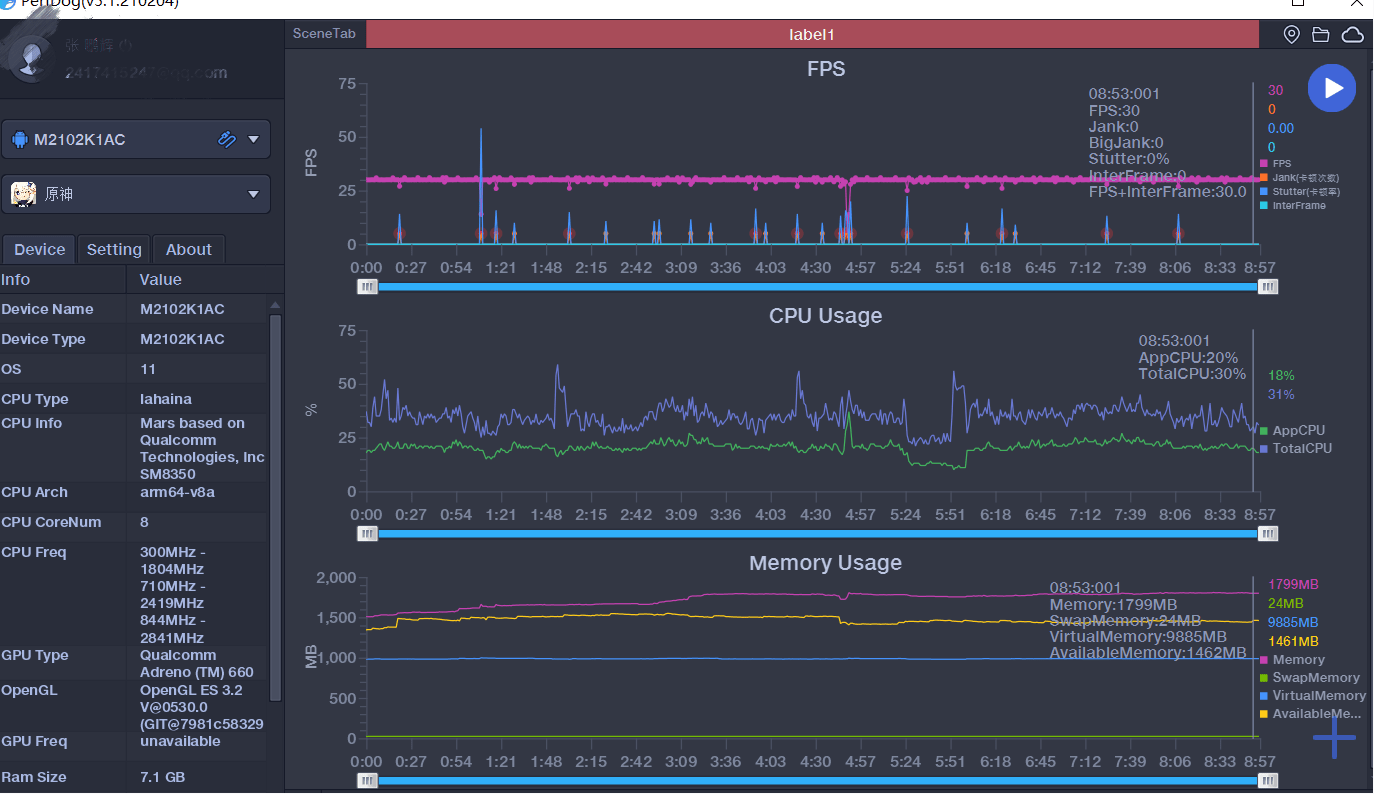The height and width of the screenshot is (794, 1374).
Task: Select the CPU Freq row label
Action: 34,552
